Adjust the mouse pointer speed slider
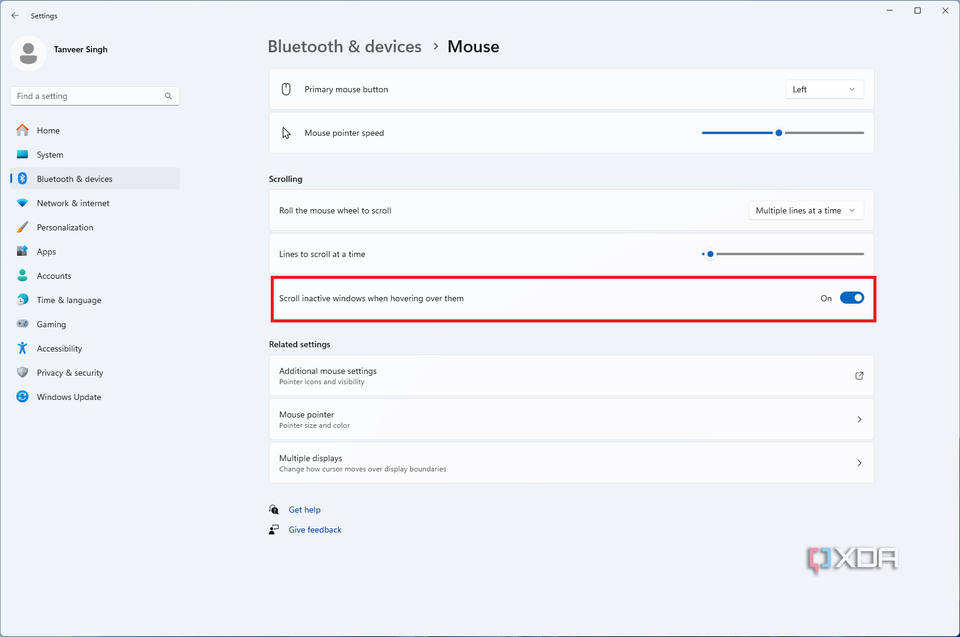The height and width of the screenshot is (637, 960). coord(777,132)
